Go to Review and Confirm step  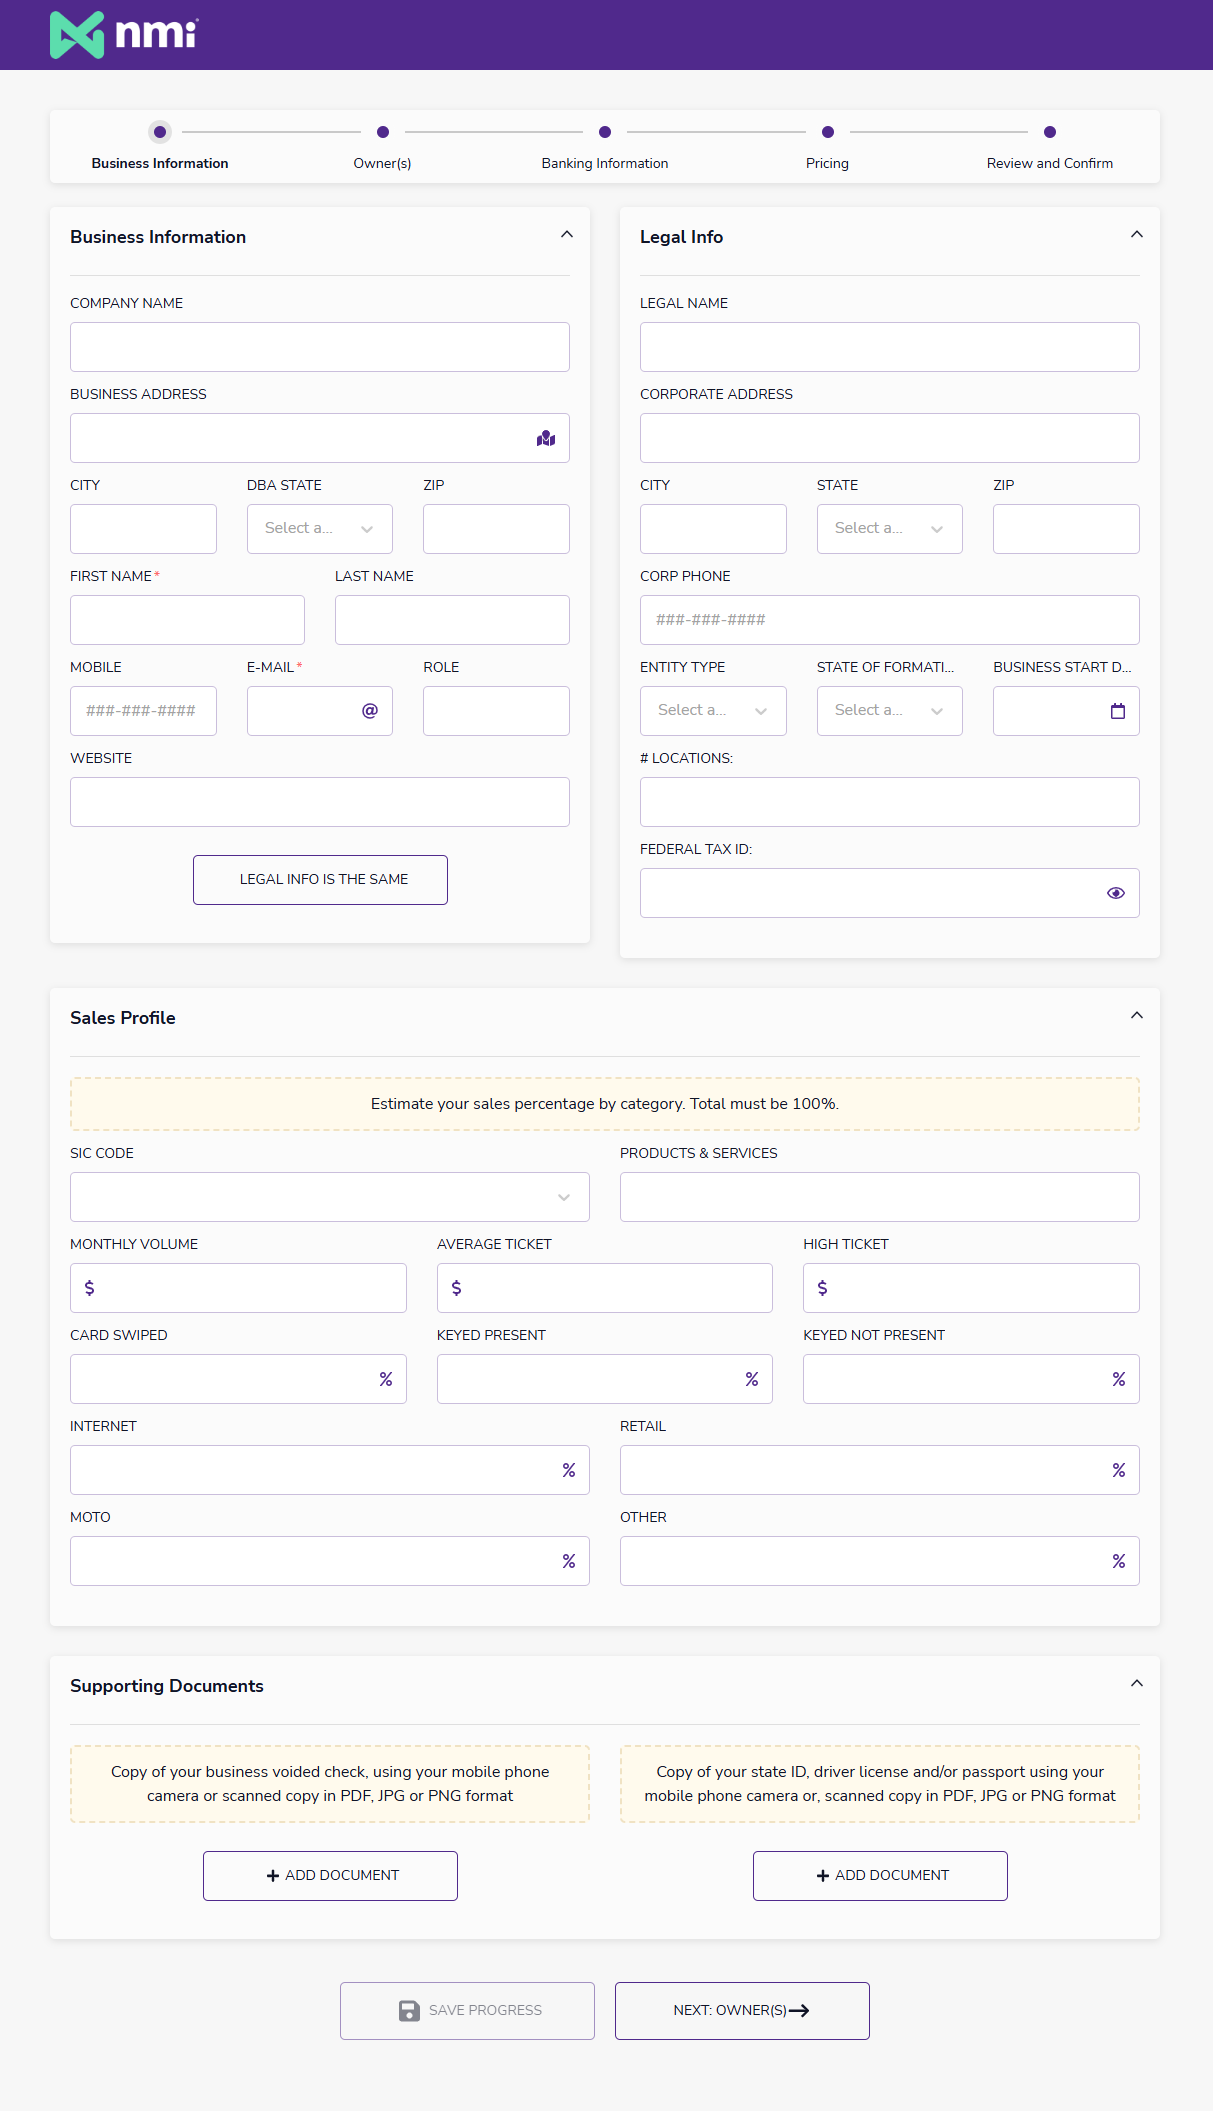pos(1050,147)
